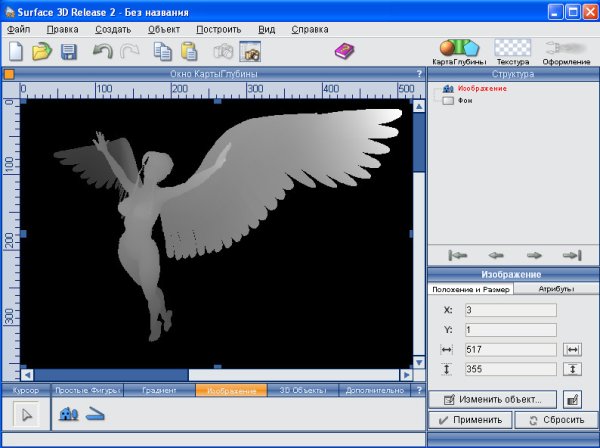Click the fit-to-height button beside 355
This screenshot has width=600, height=448.
pos(573,370)
